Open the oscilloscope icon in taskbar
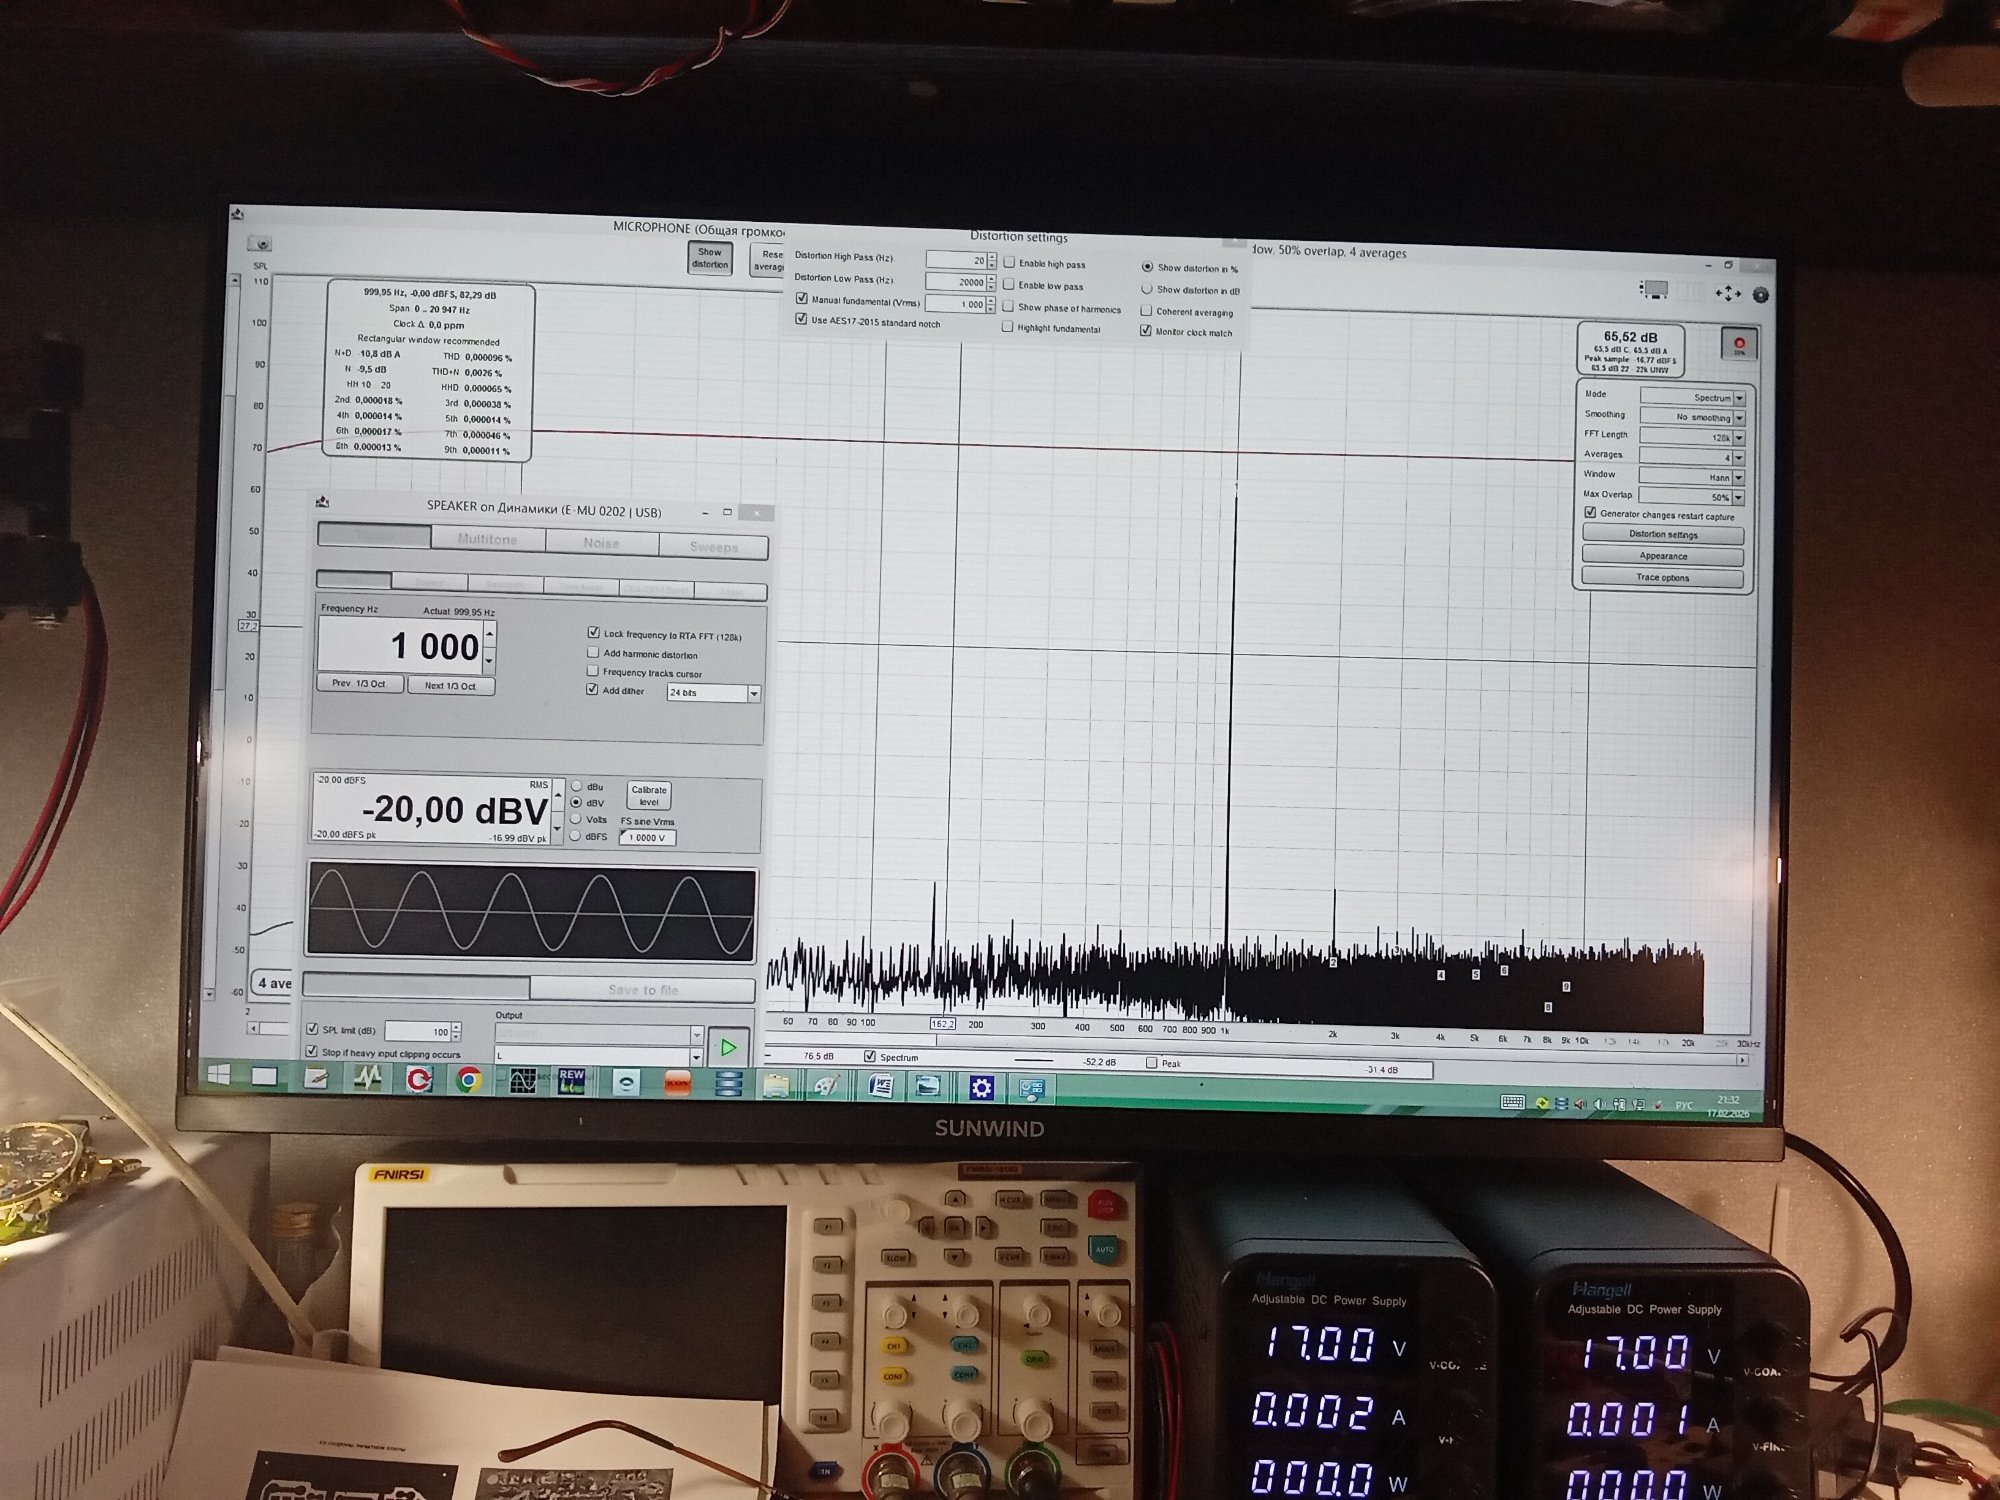Image resolution: width=2000 pixels, height=1500 pixels. pos(522,1080)
